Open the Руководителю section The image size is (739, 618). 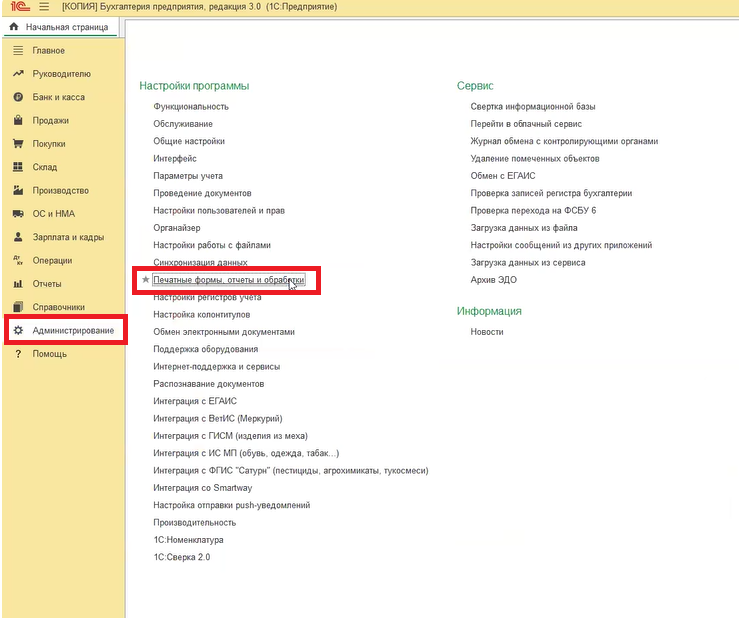(61, 74)
